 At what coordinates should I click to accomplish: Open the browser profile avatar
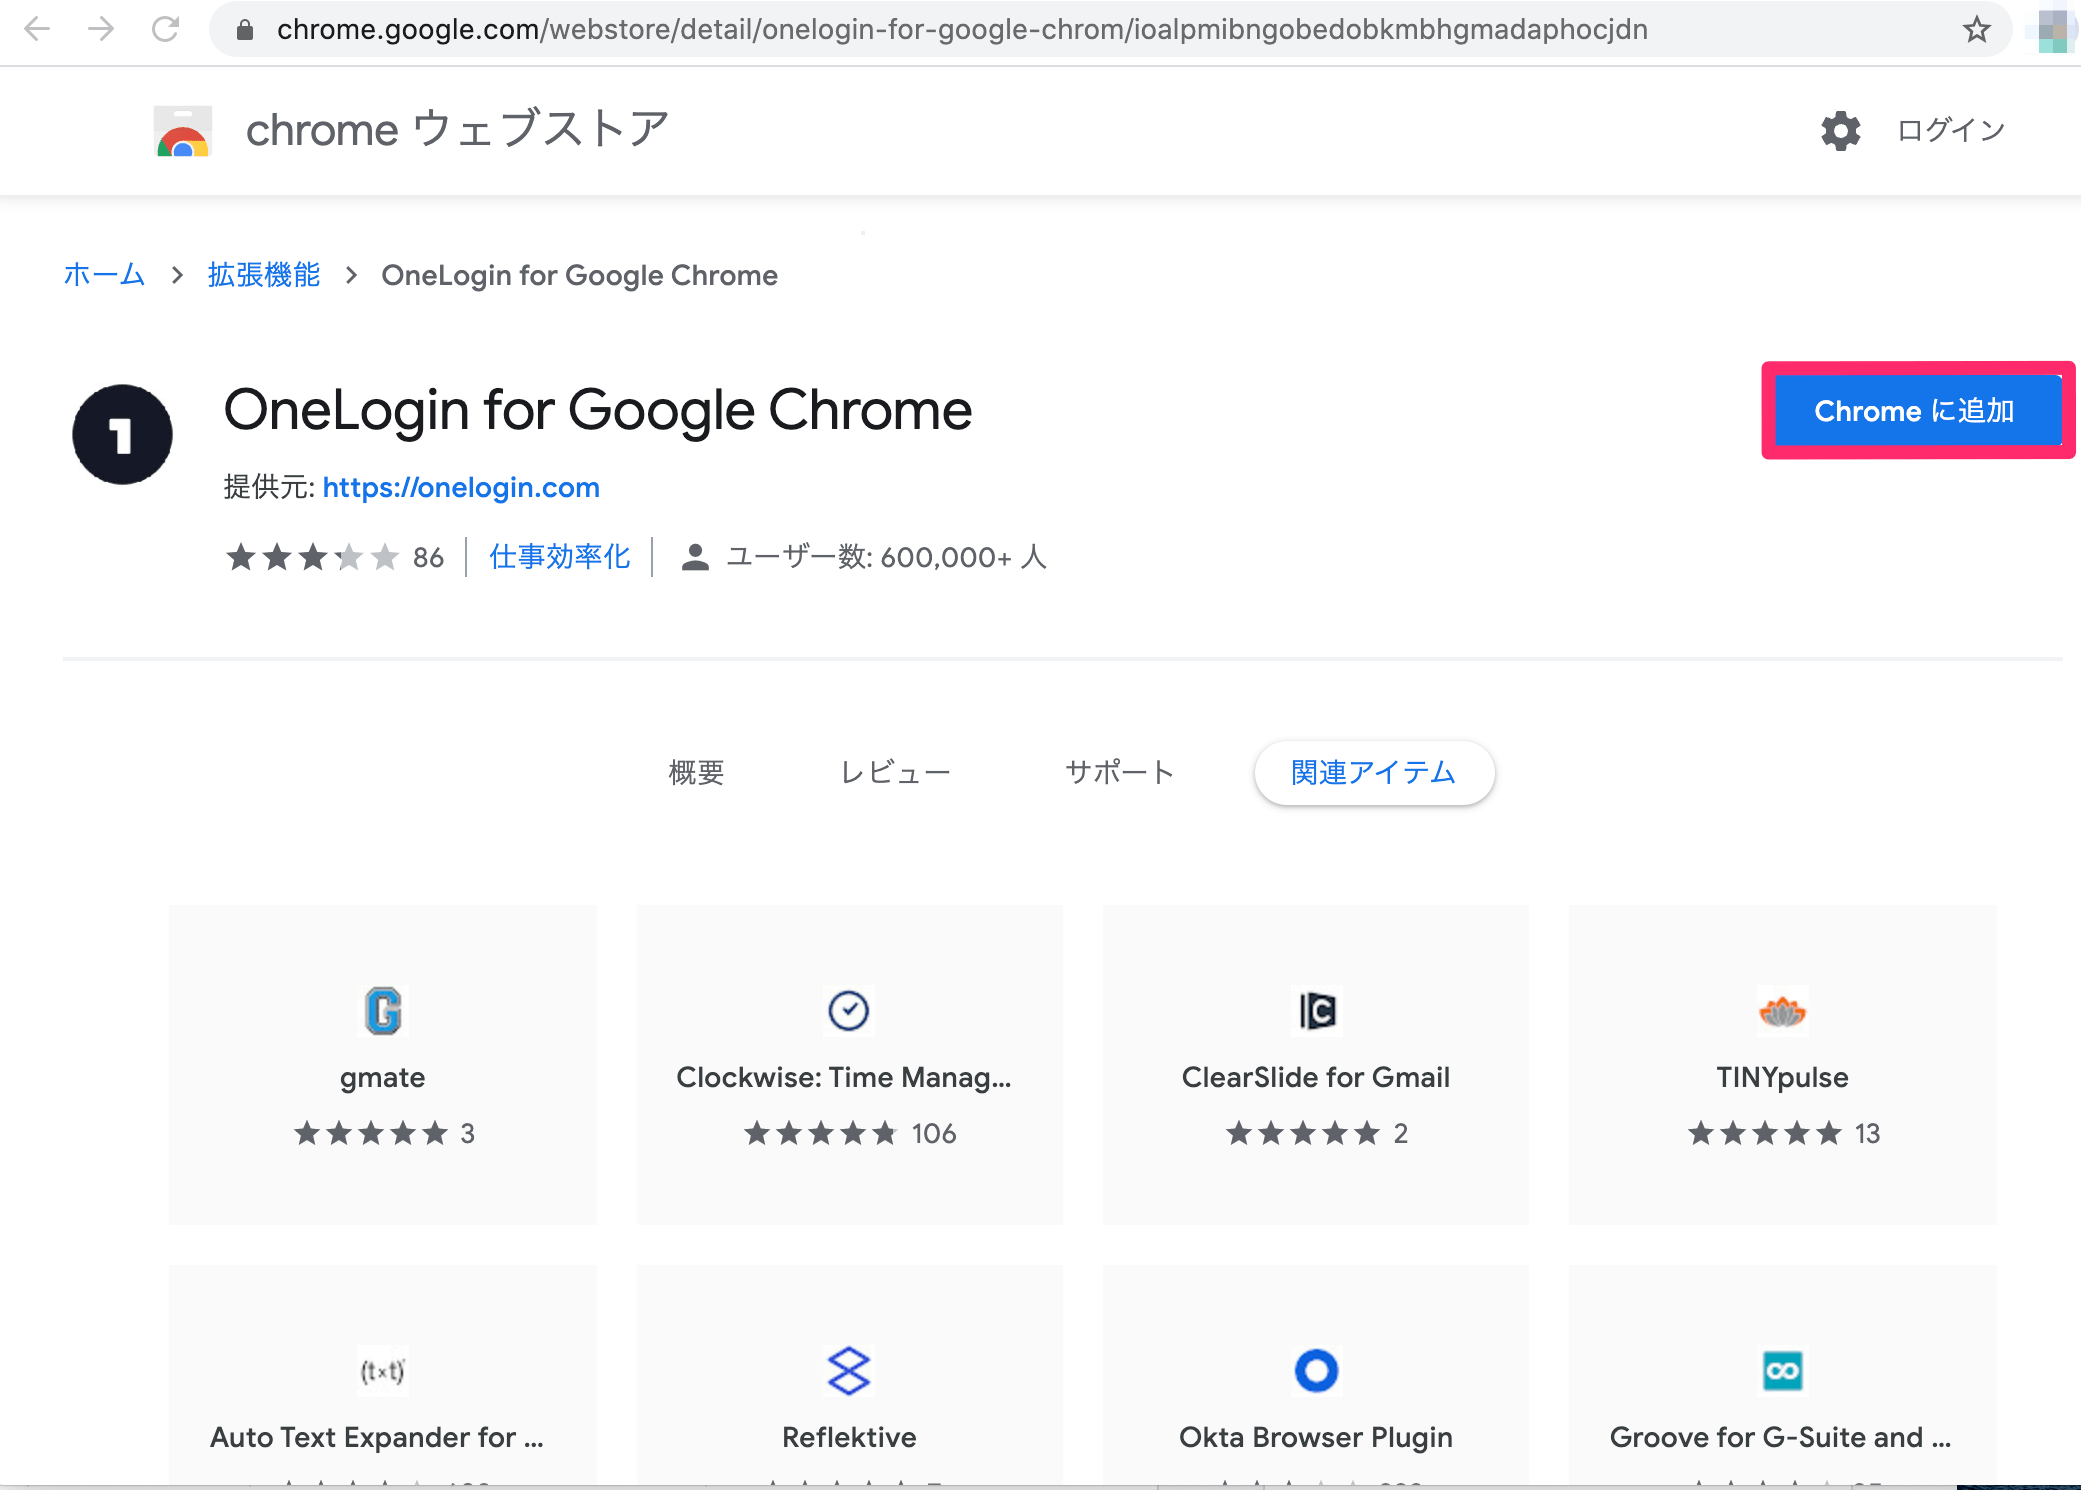(x=2052, y=30)
